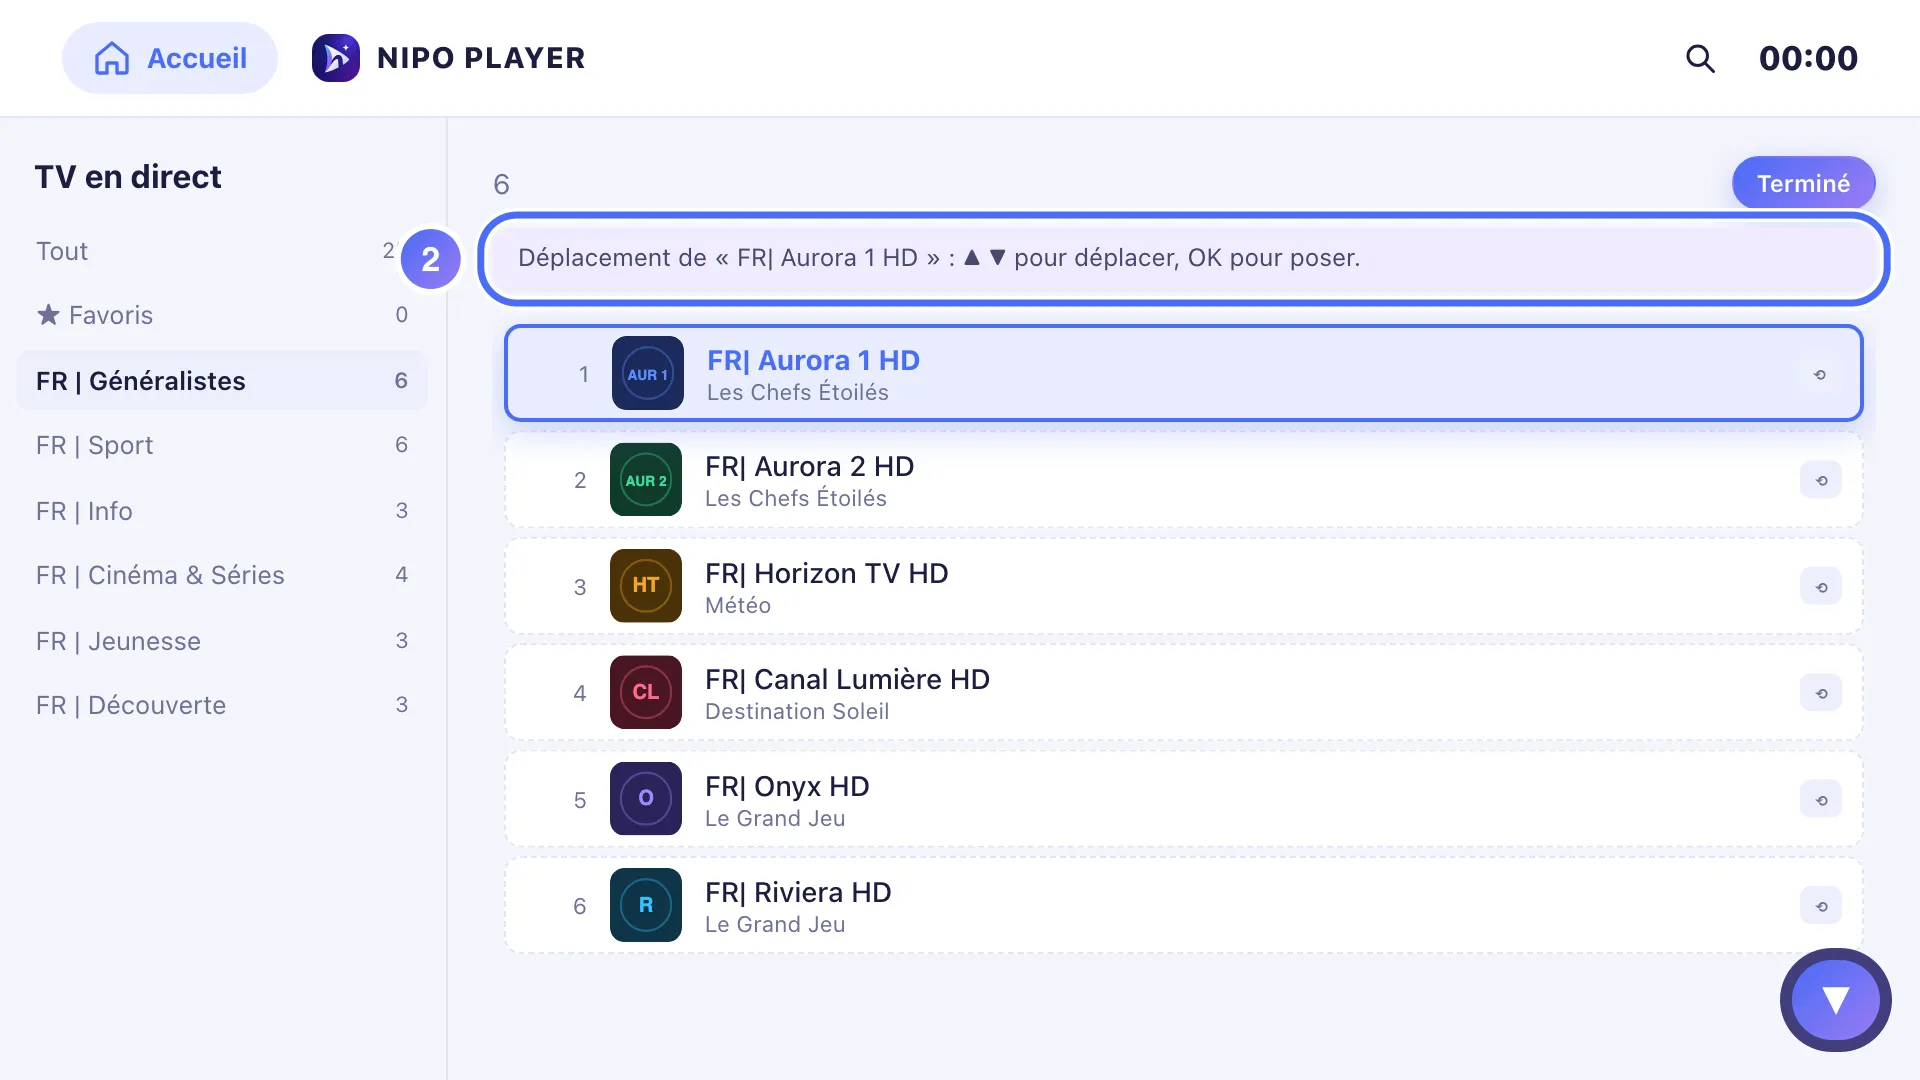Select FR | Généralistes category

[222, 380]
